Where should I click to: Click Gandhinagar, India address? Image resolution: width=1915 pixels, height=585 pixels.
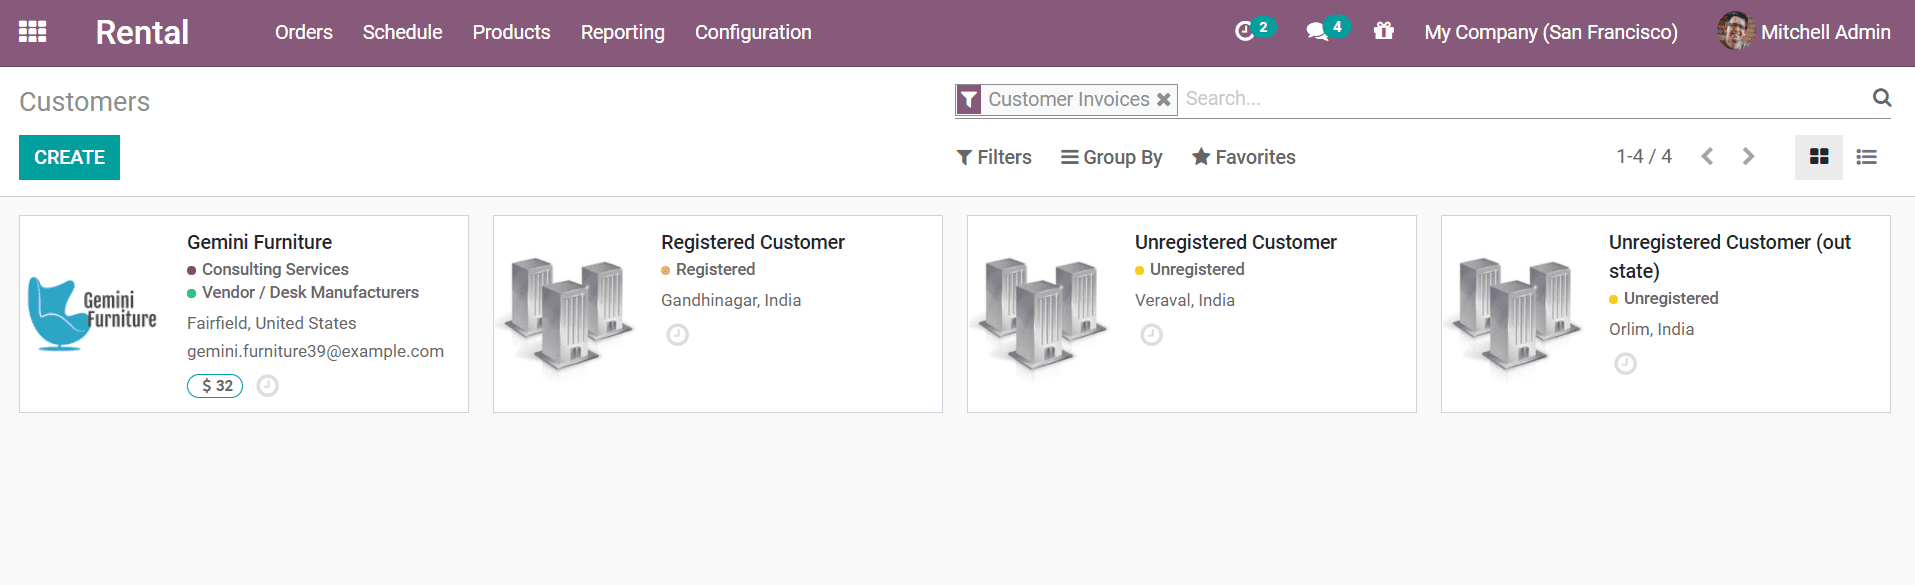(731, 300)
